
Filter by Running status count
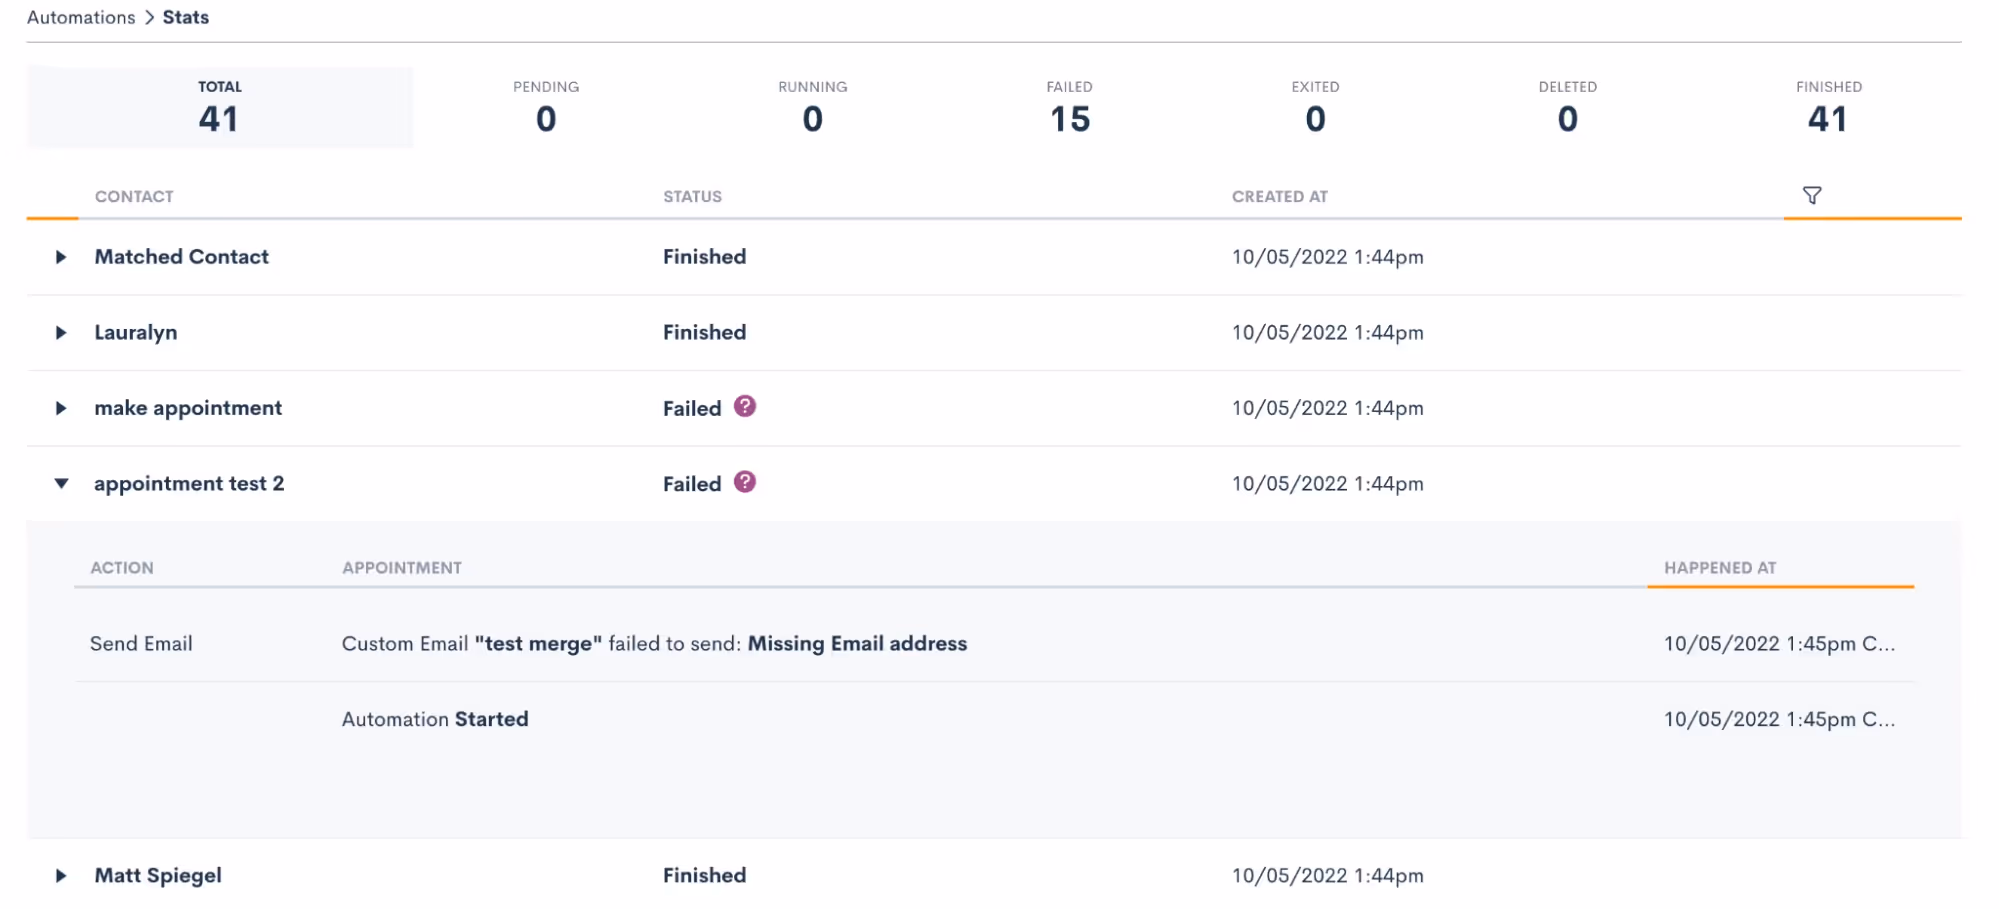coord(812,107)
